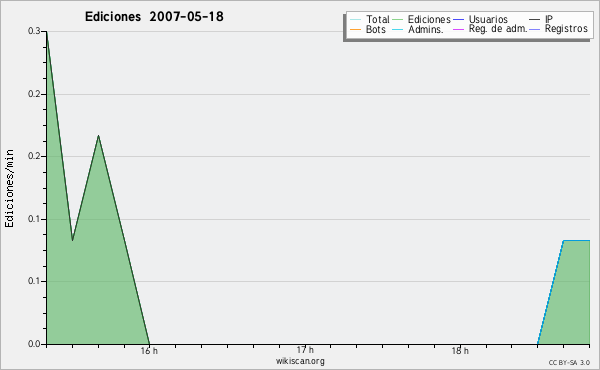Image resolution: width=600 pixels, height=370 pixels.
Task: Click the black IP line swatch
Action: [535, 20]
